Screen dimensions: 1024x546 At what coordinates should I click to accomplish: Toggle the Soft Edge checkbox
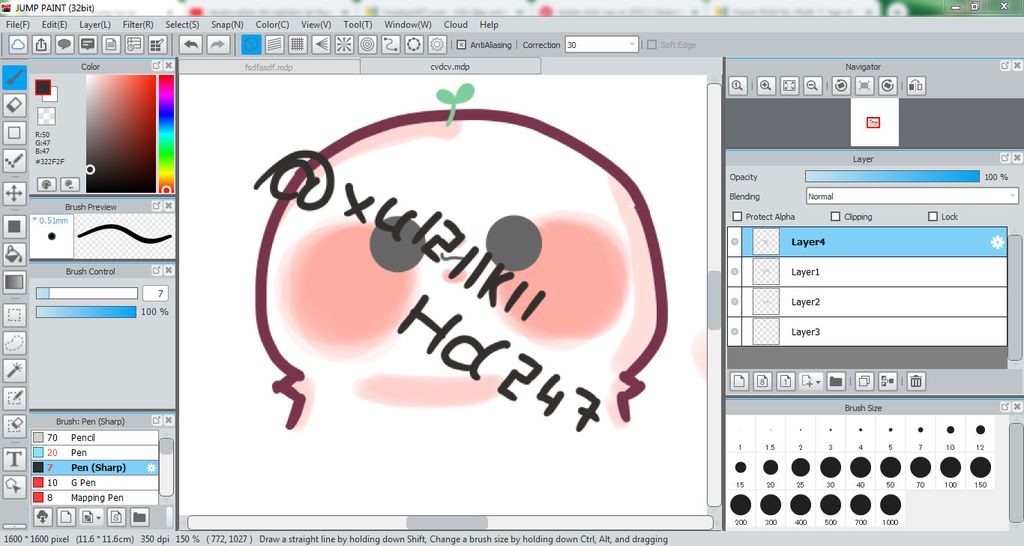point(651,45)
